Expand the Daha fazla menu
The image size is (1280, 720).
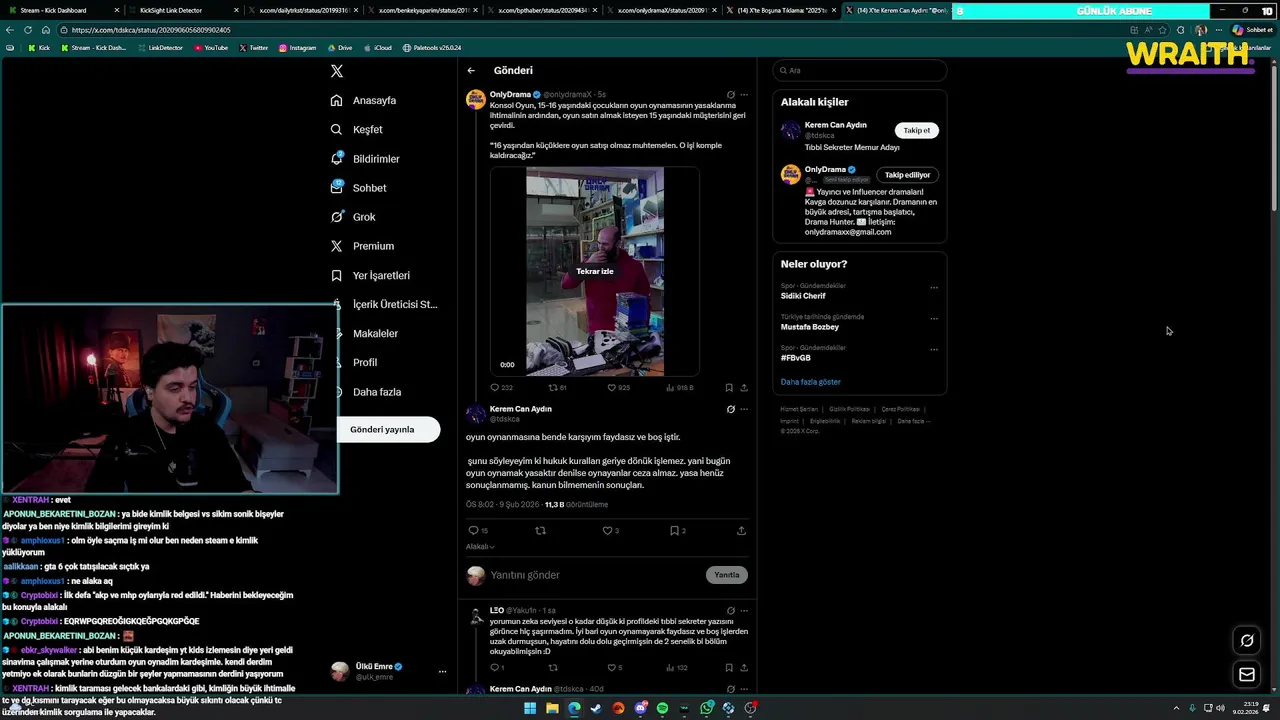tap(366, 392)
